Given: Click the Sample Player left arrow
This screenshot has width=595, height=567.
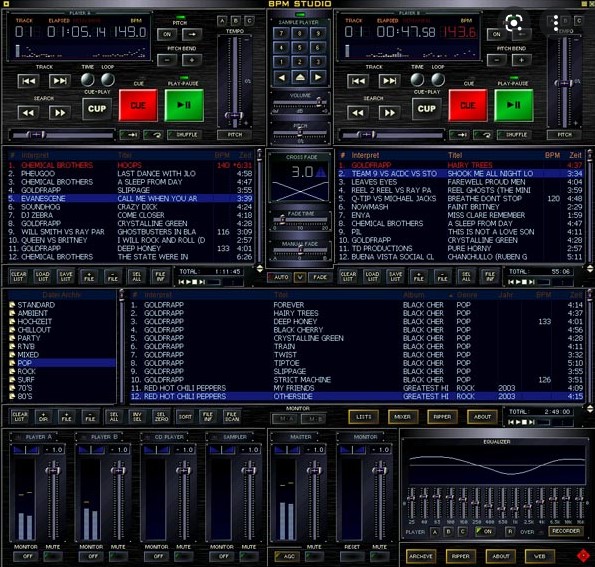Looking at the screenshot, I should pyautogui.click(x=281, y=77).
